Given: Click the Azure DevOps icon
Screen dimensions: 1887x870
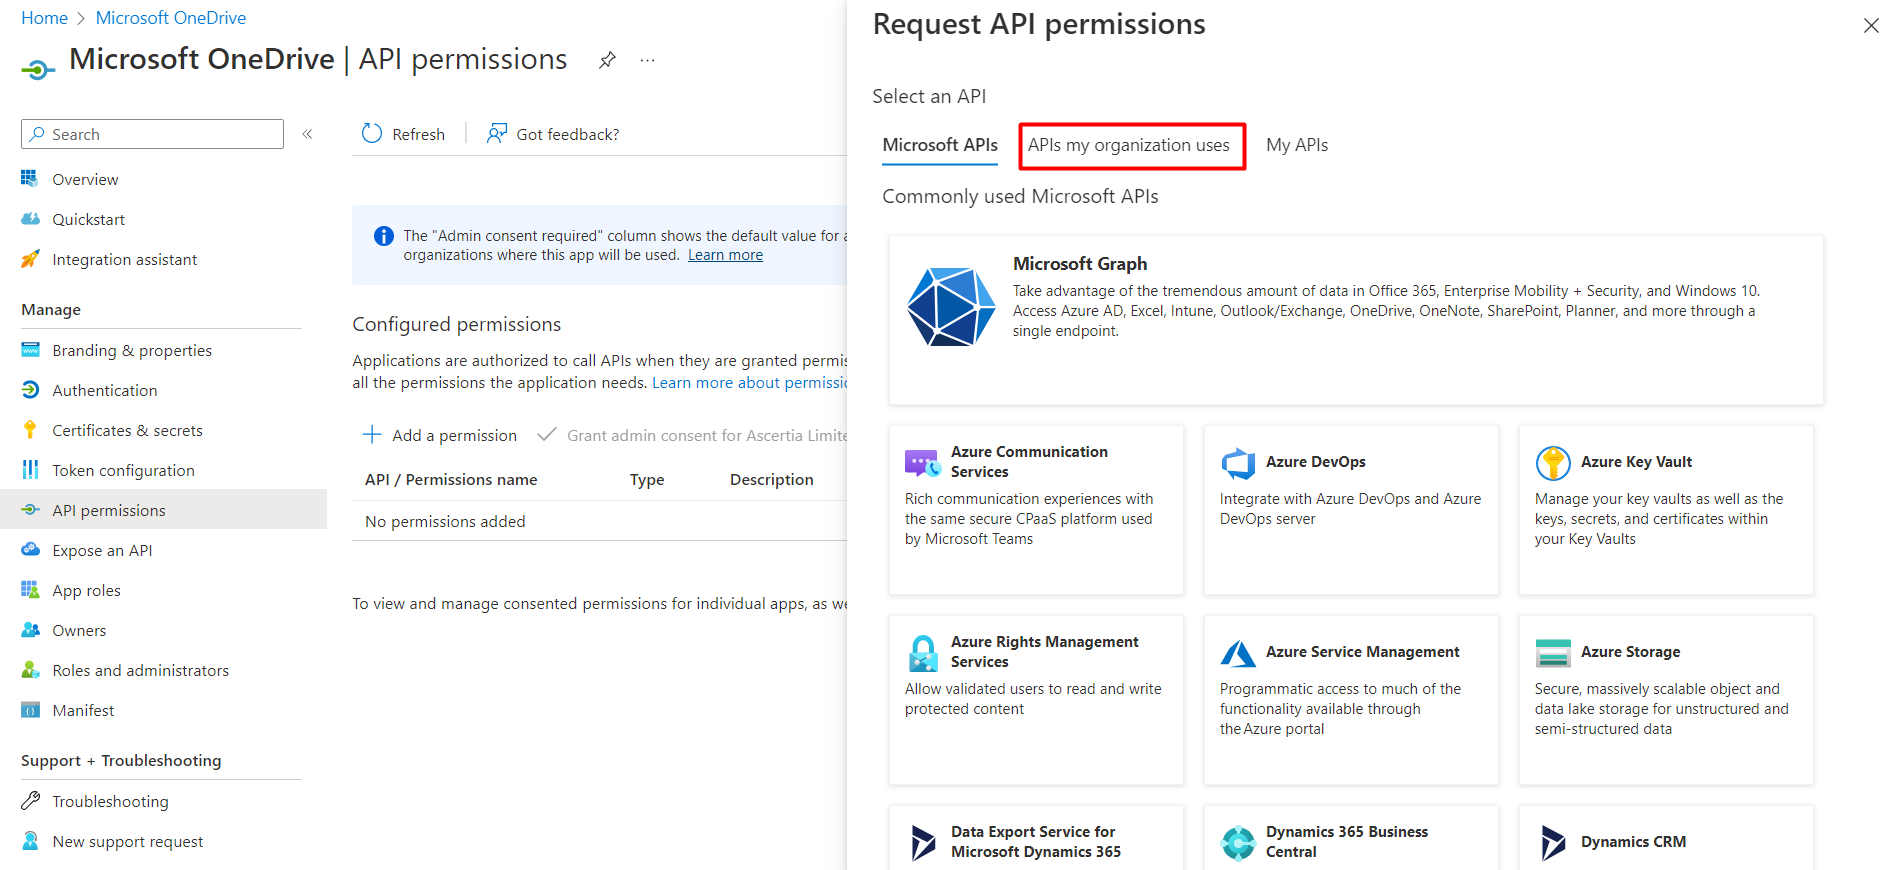Looking at the screenshot, I should (1238, 462).
